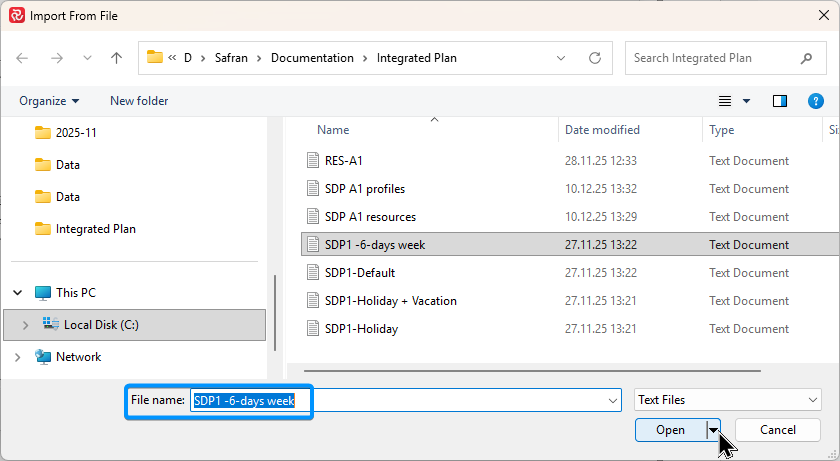Viewport: 840px width, 461px height.
Task: Expand the Network node
Action: 18,357
